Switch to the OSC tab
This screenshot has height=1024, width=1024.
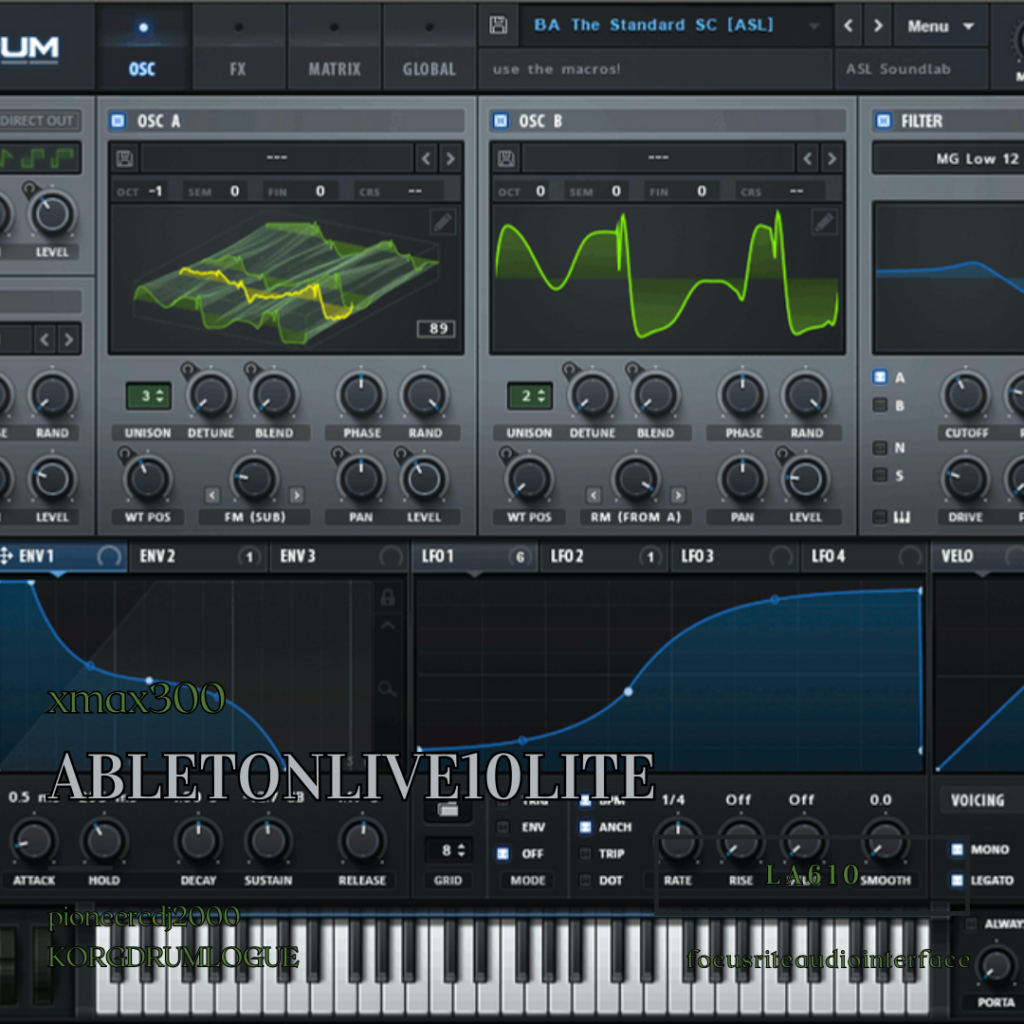[x=143, y=48]
